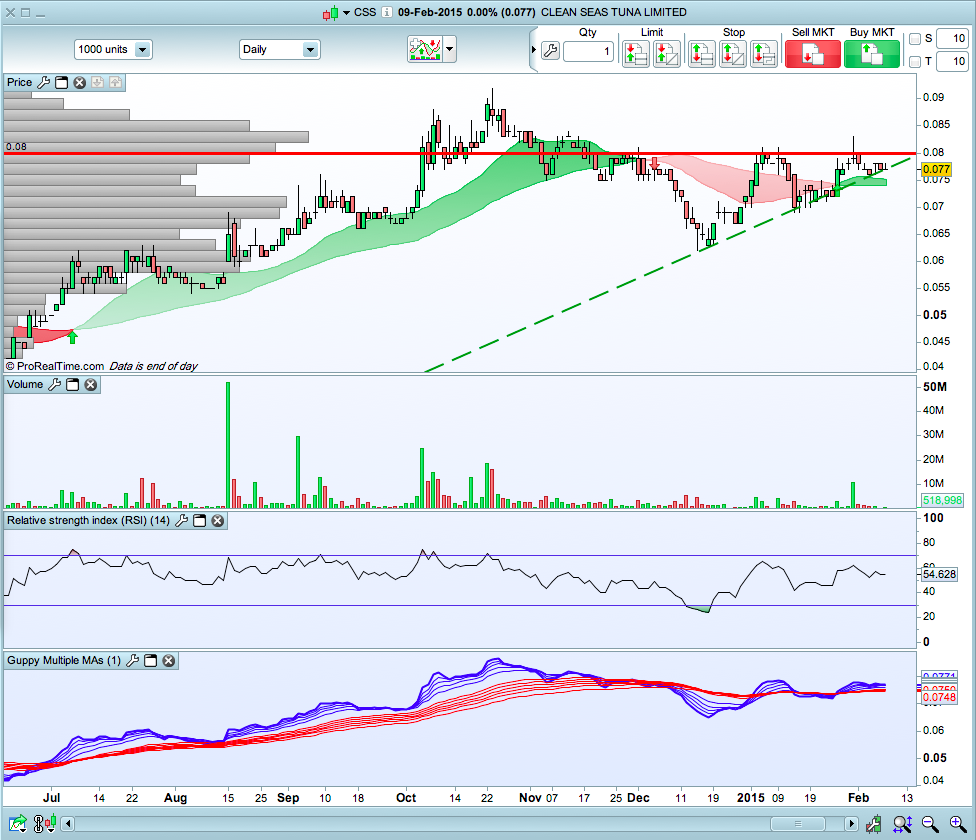Click the scrollbar right arrow
976x840 pixels.
851,824
